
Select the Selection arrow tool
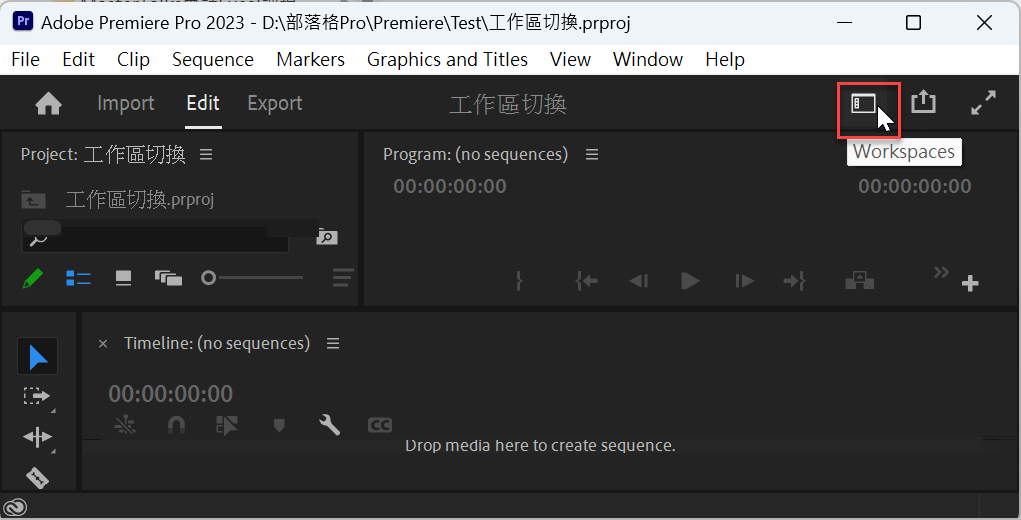(37, 357)
